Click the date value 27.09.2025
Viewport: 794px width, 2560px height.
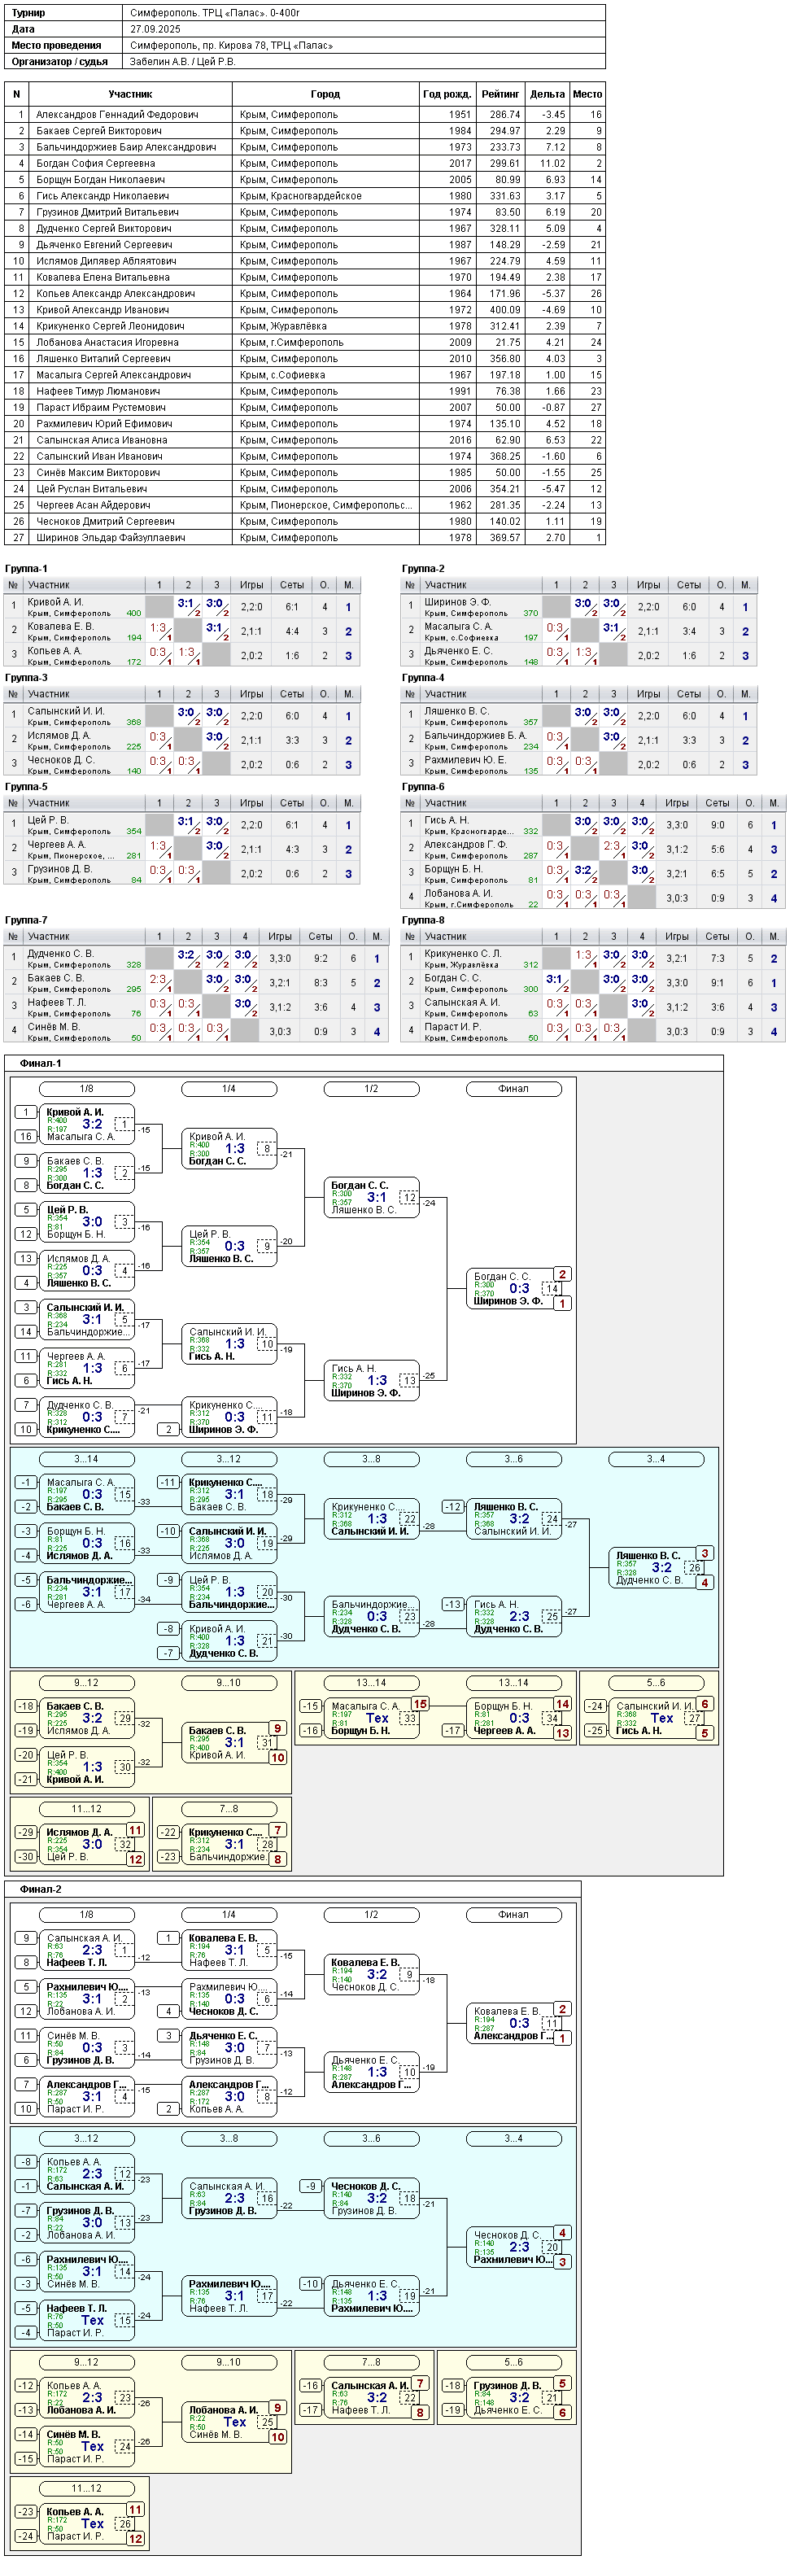pos(155,29)
